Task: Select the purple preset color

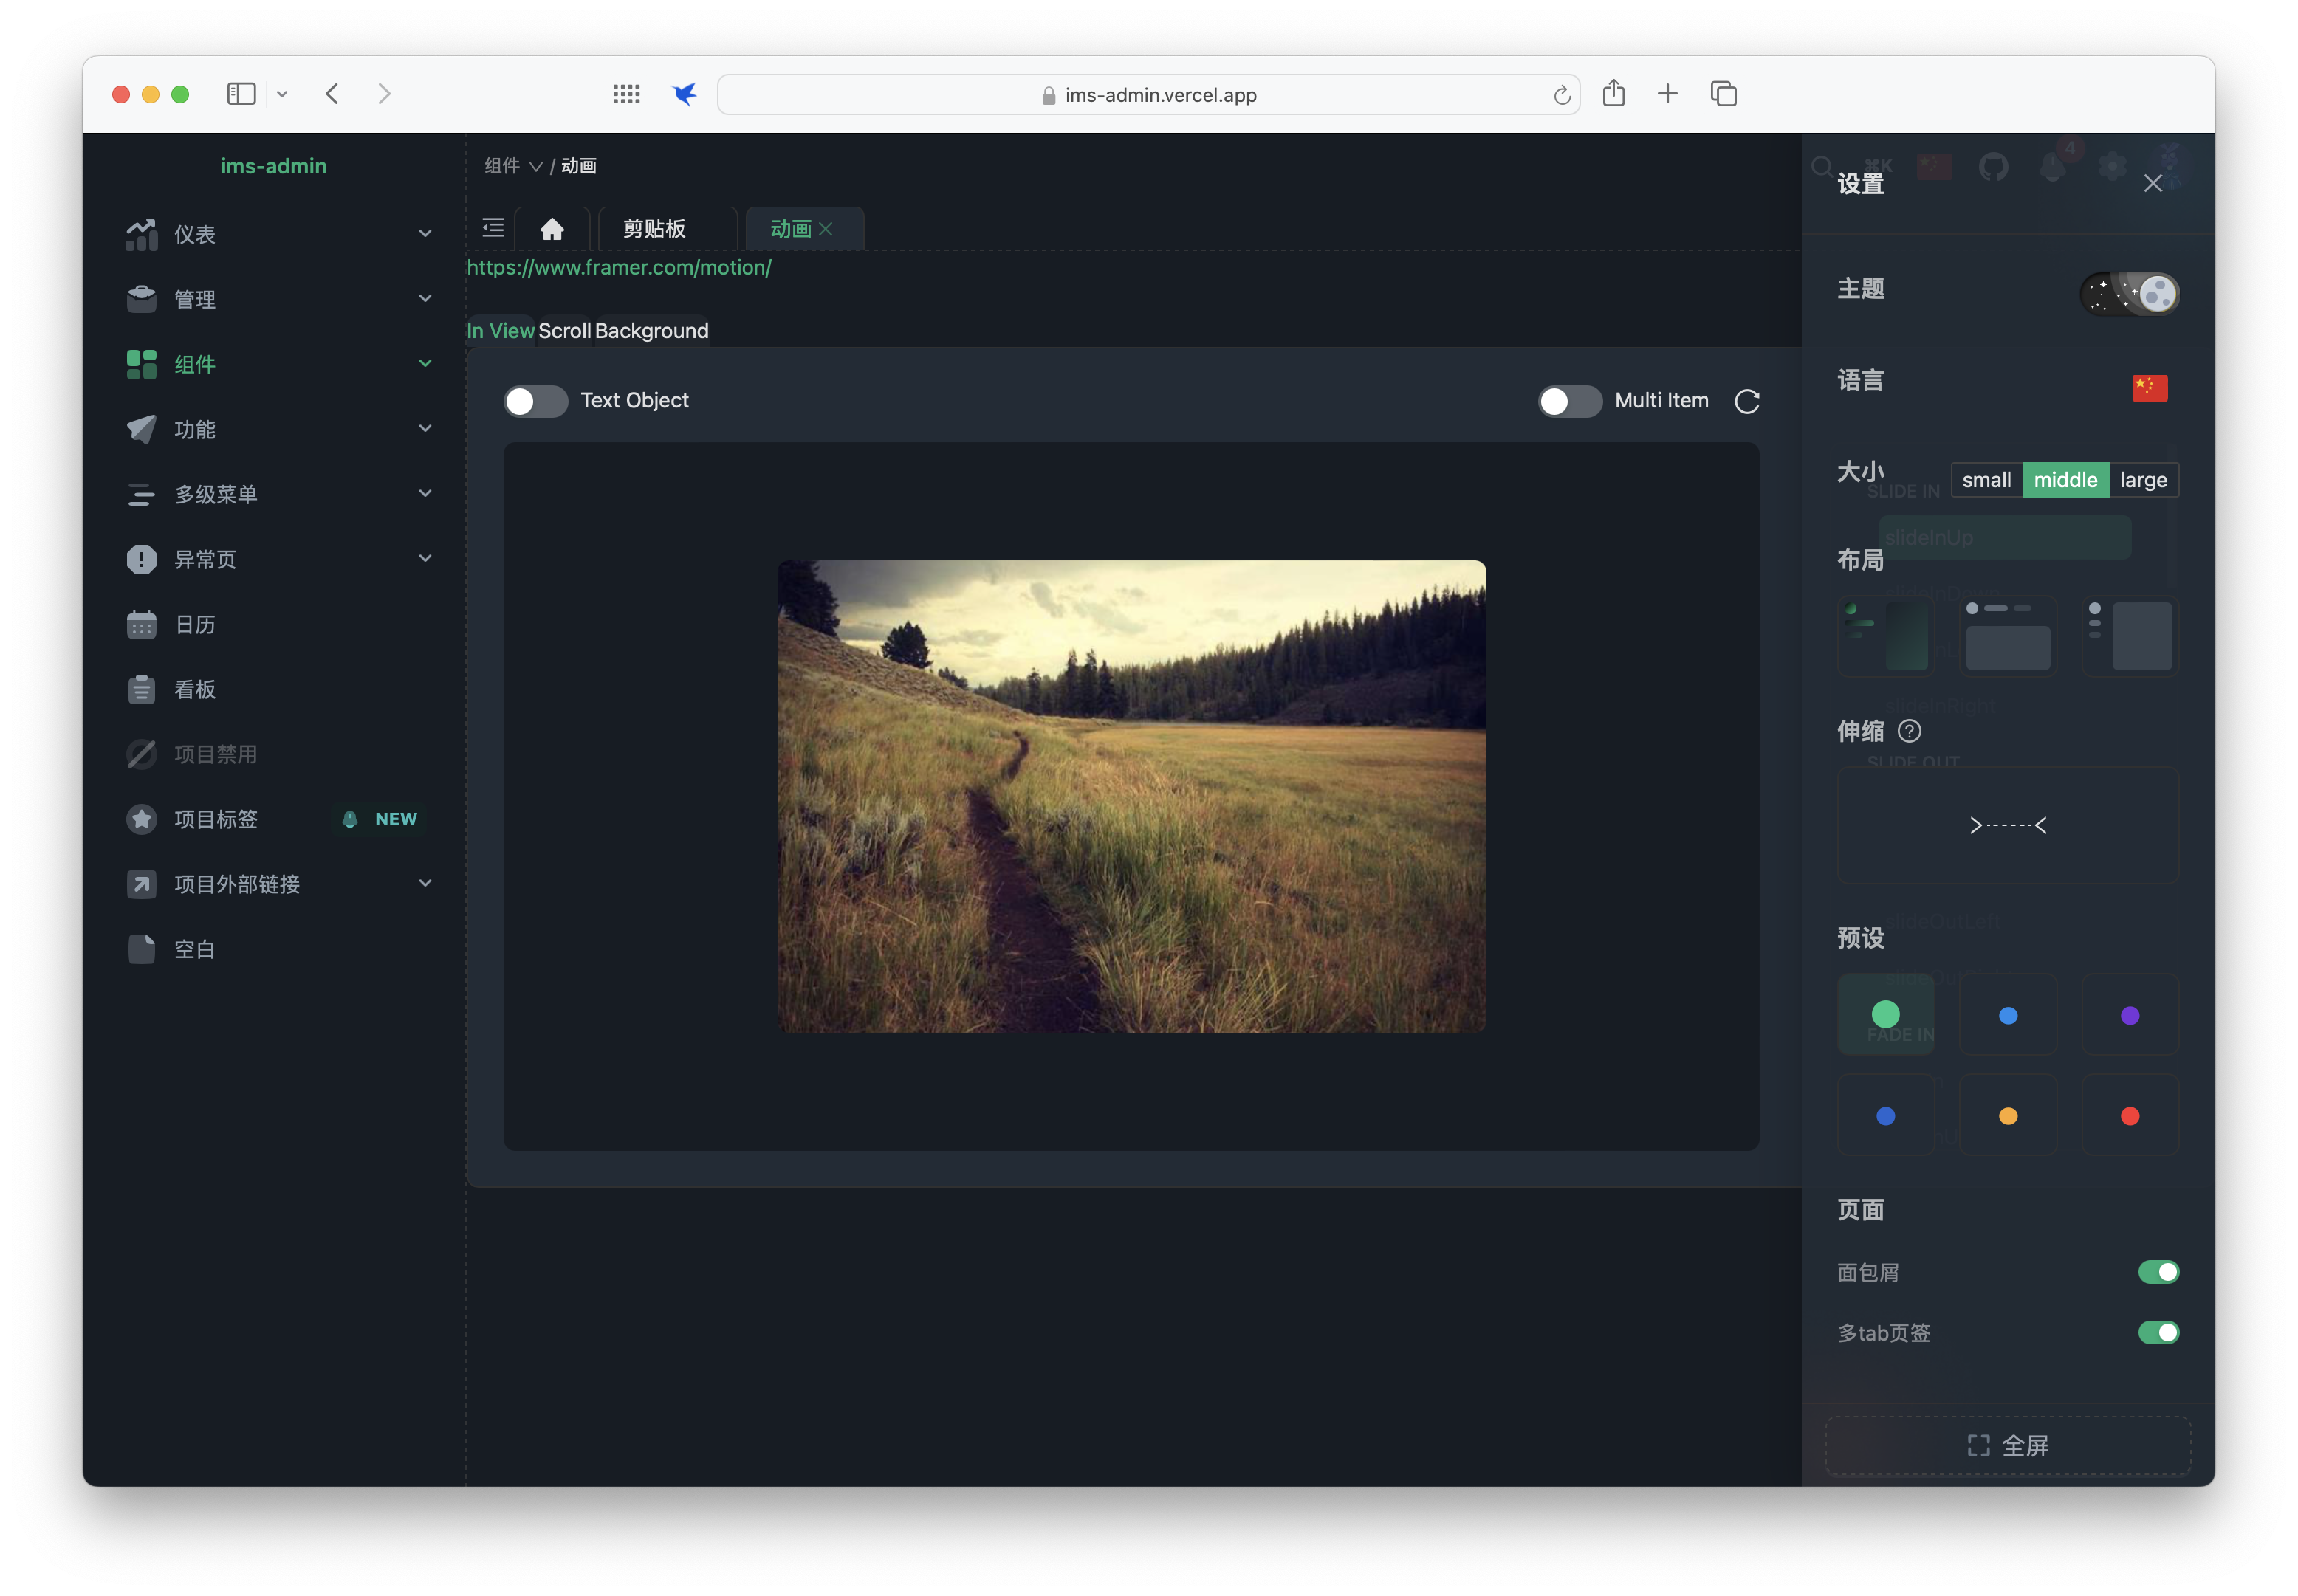Action: tap(2129, 1015)
